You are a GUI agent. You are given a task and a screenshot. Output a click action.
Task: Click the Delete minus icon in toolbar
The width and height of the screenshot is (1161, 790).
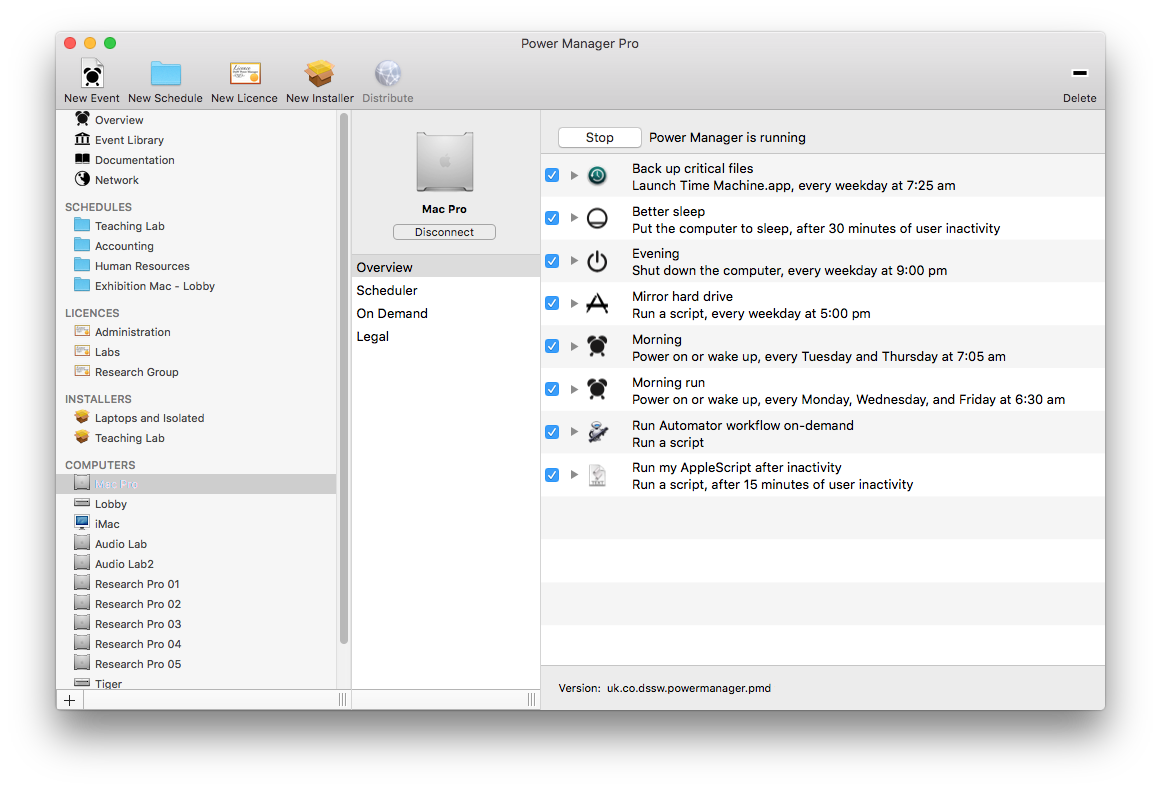point(1080,73)
